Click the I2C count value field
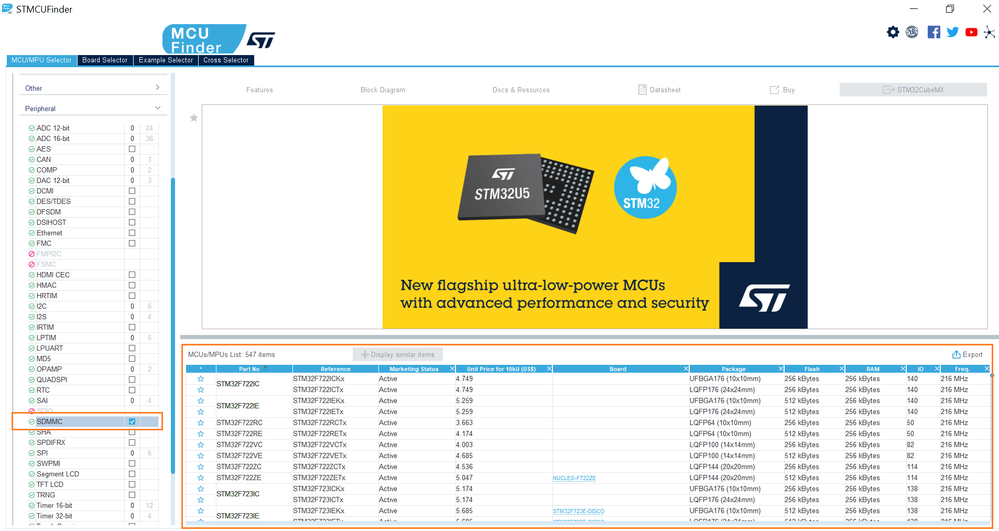This screenshot has height=531, width=999. (x=132, y=306)
